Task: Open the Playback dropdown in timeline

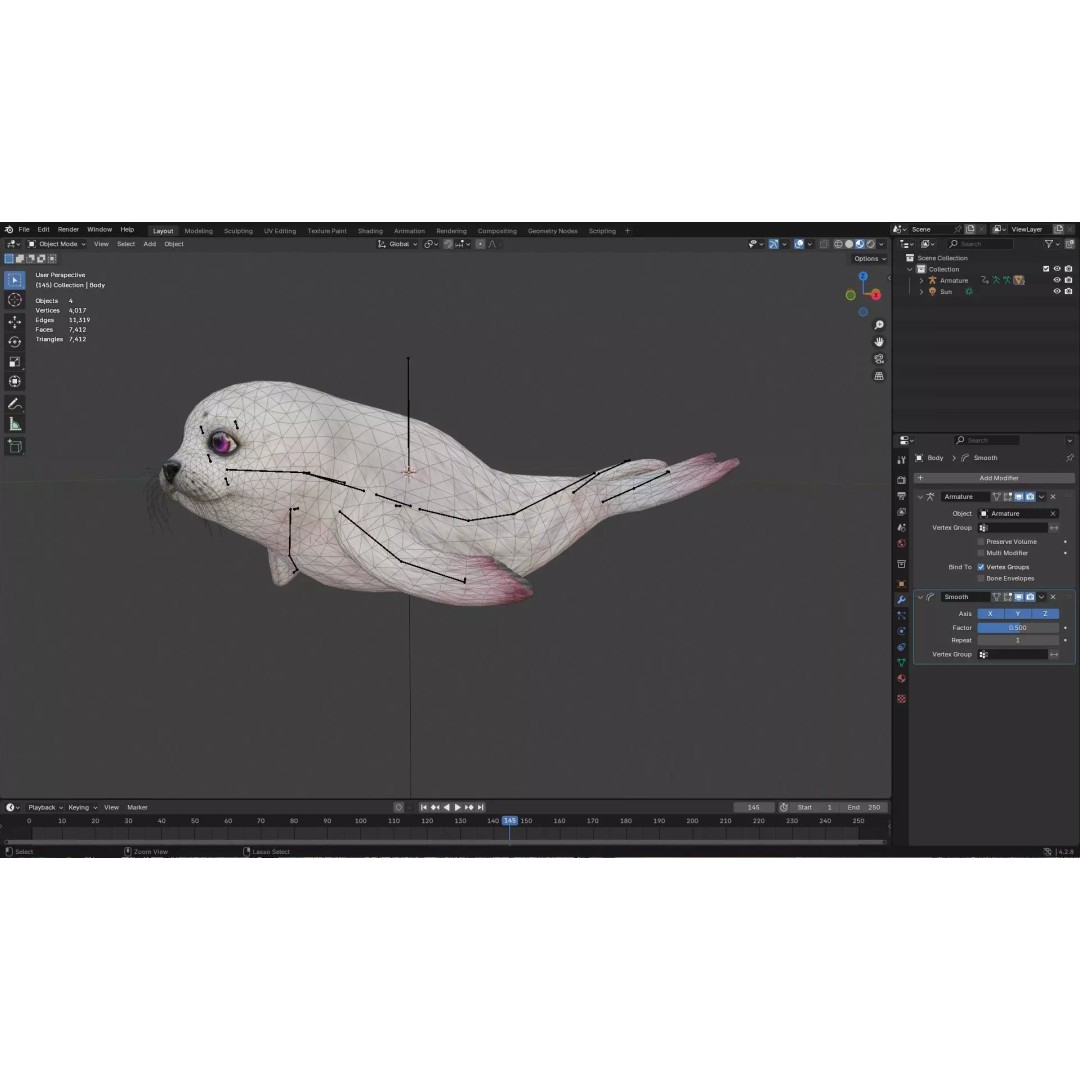Action: pos(45,807)
